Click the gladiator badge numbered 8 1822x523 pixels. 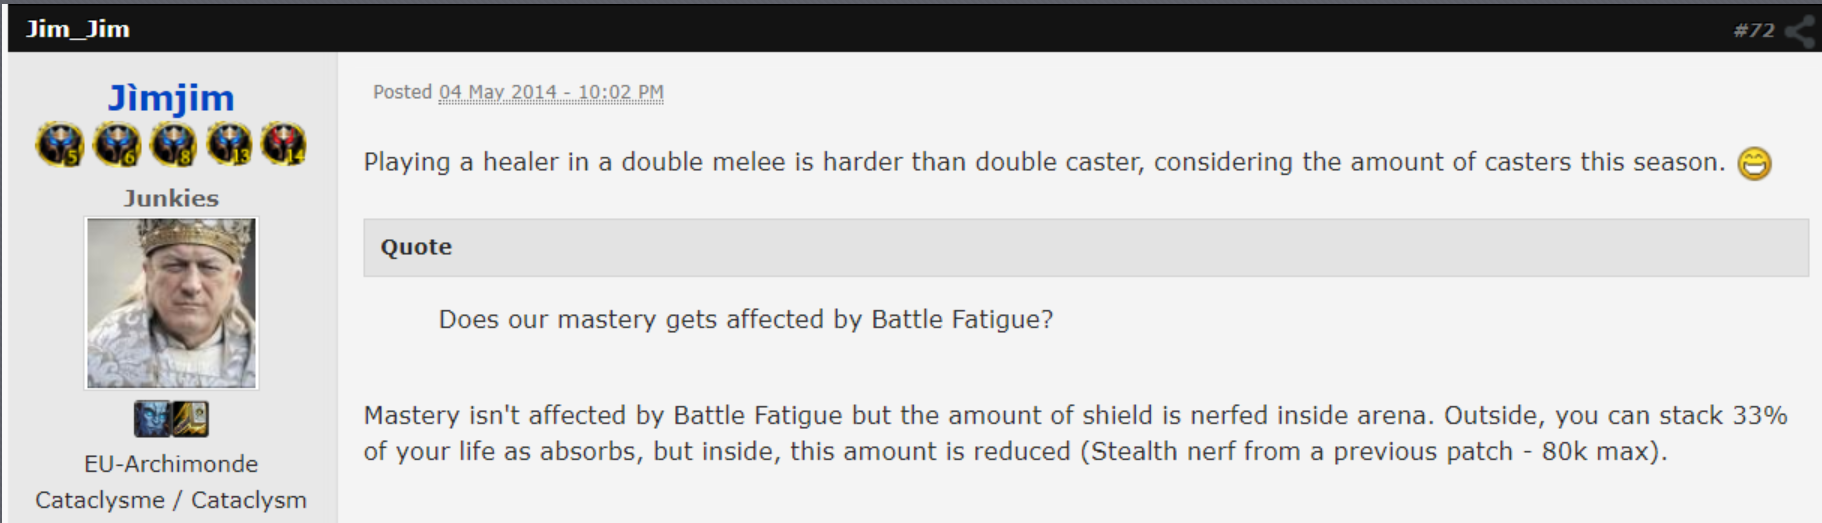(173, 145)
